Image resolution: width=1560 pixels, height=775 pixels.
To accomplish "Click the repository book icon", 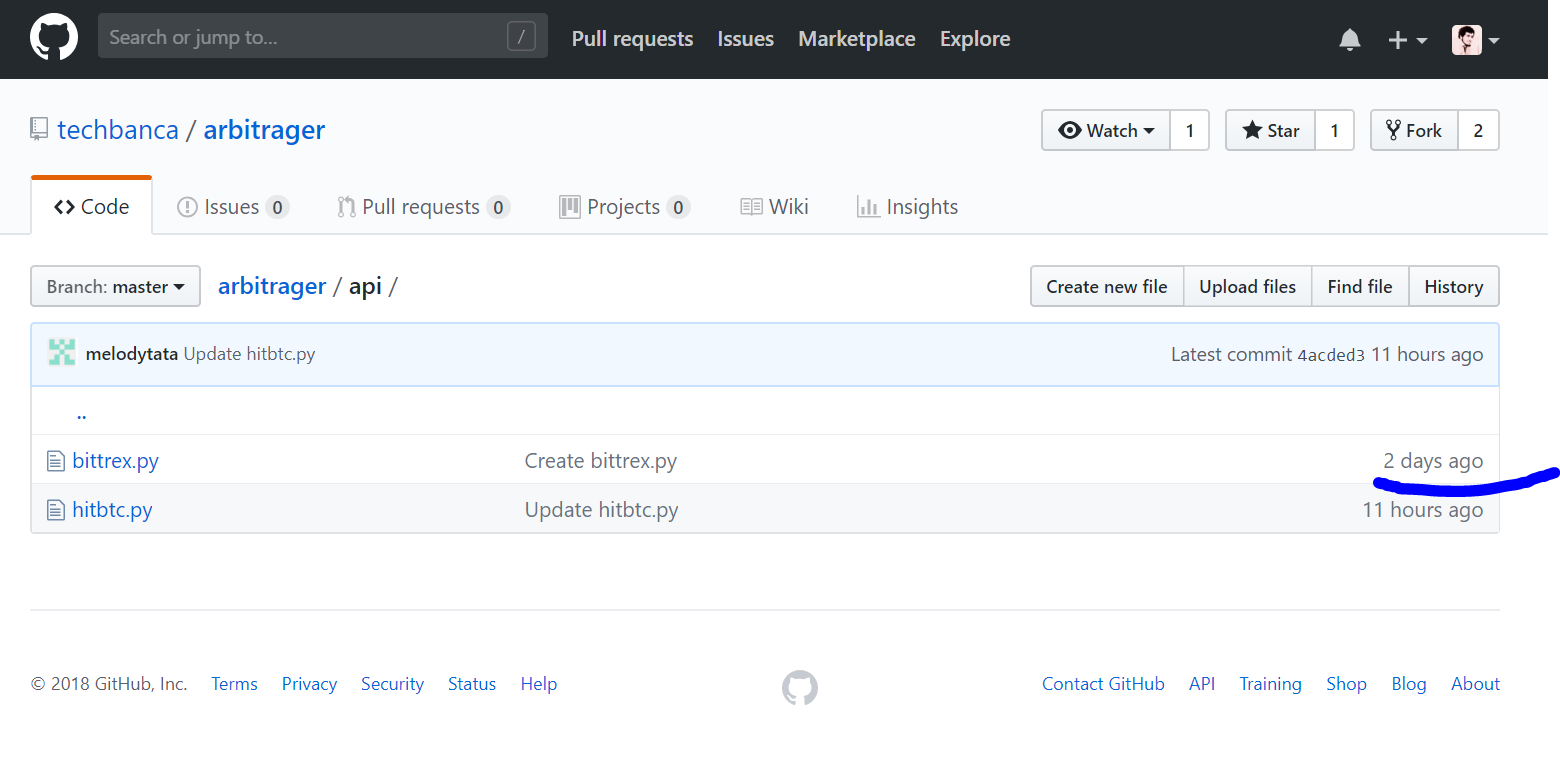I will click(39, 129).
